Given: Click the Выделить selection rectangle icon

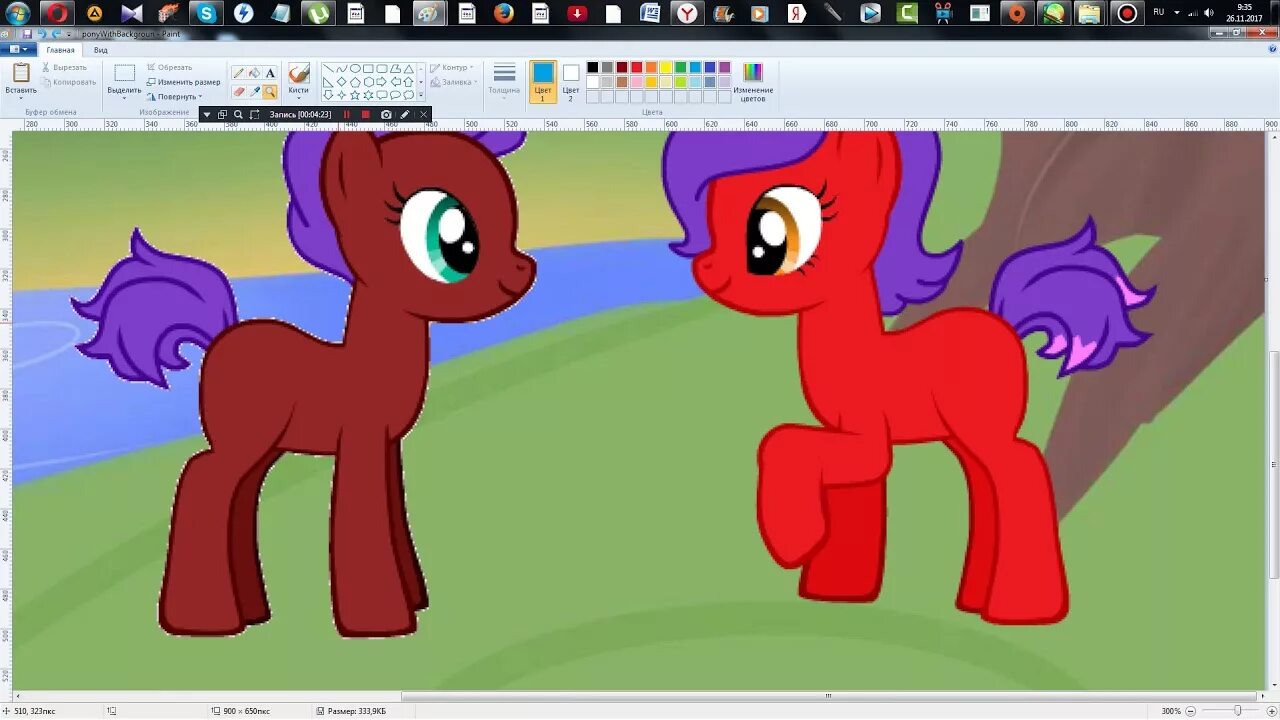Looking at the screenshot, I should coord(124,73).
